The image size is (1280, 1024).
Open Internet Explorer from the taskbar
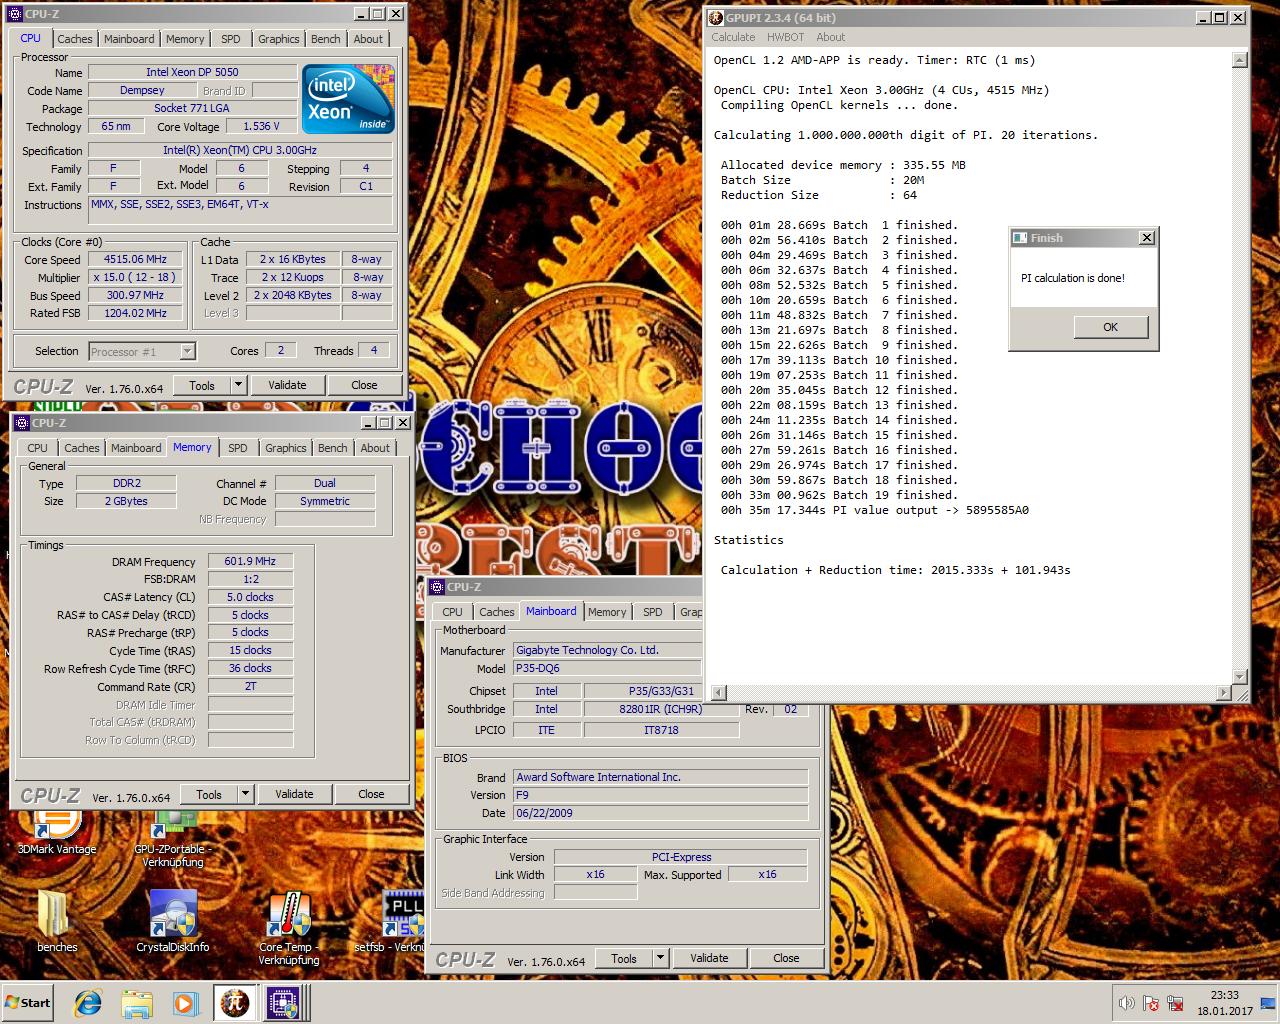[88, 1003]
